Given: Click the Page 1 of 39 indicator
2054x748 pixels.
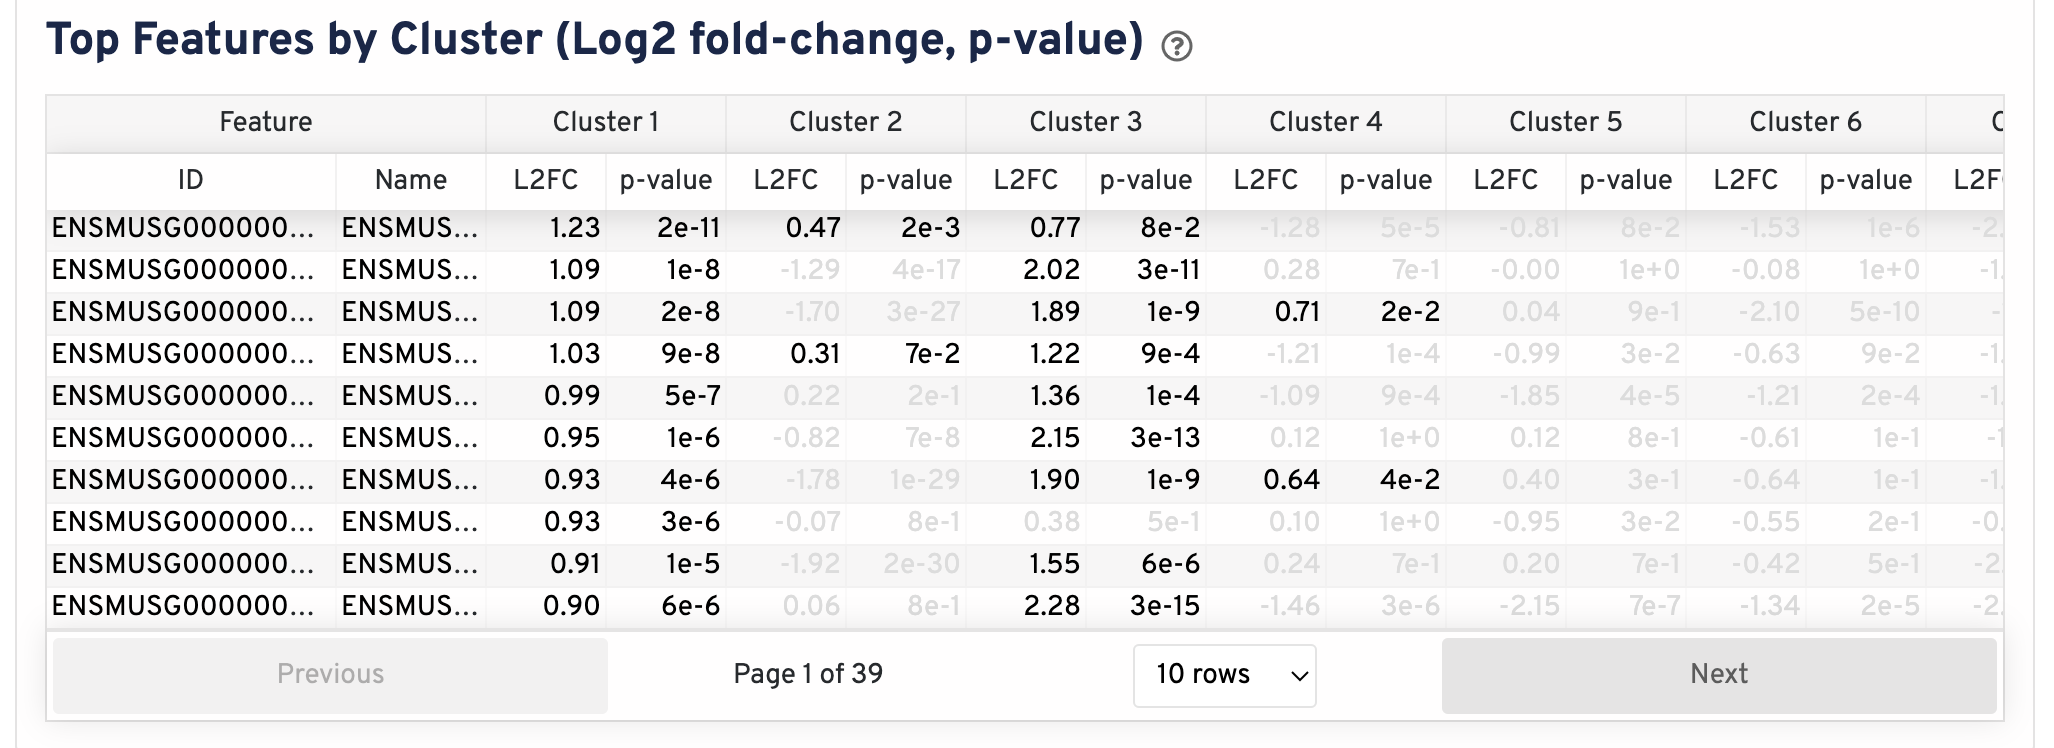Looking at the screenshot, I should 808,674.
